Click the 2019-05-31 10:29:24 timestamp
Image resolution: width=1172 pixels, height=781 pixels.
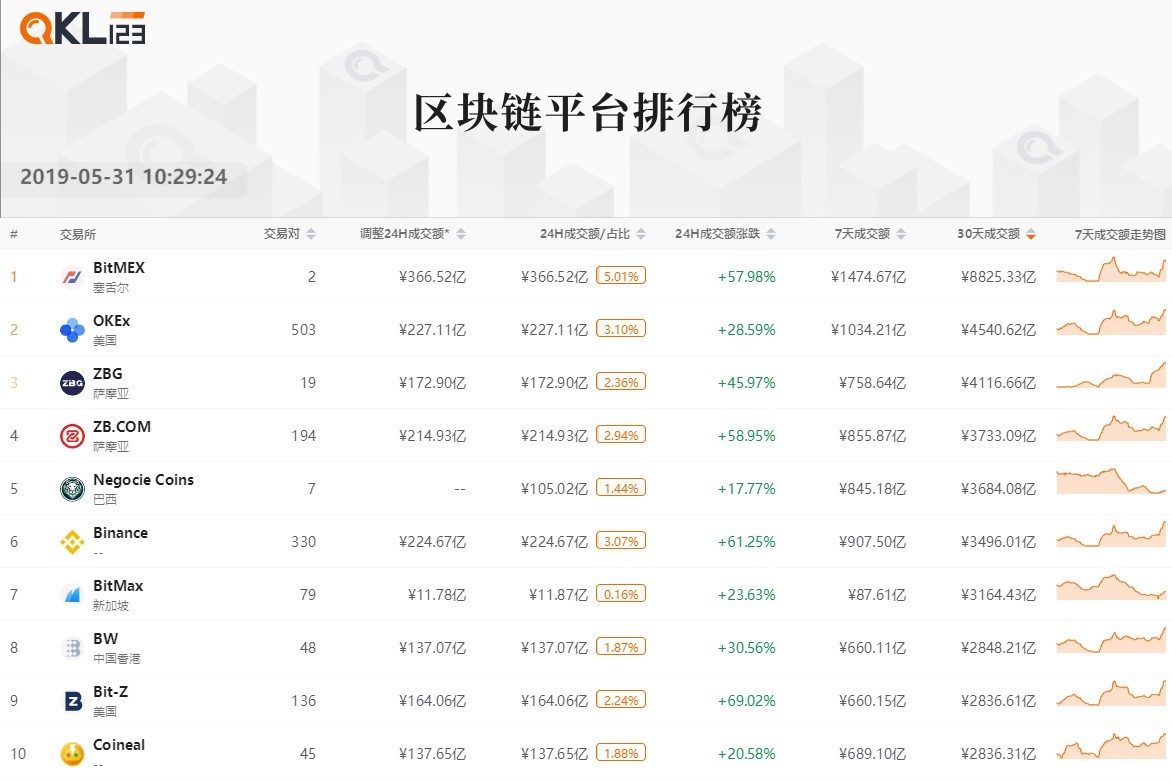click(x=124, y=177)
